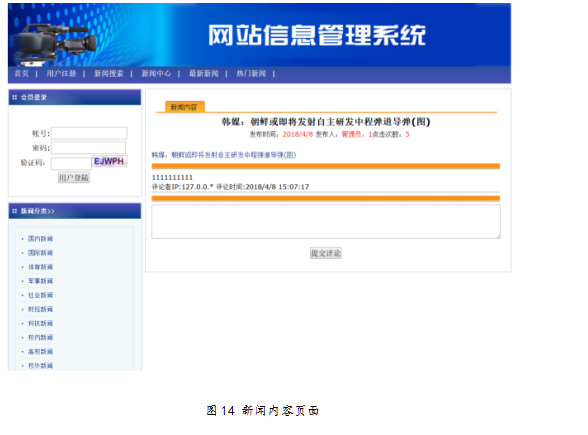Open 军事新闻 category link

click(40, 281)
